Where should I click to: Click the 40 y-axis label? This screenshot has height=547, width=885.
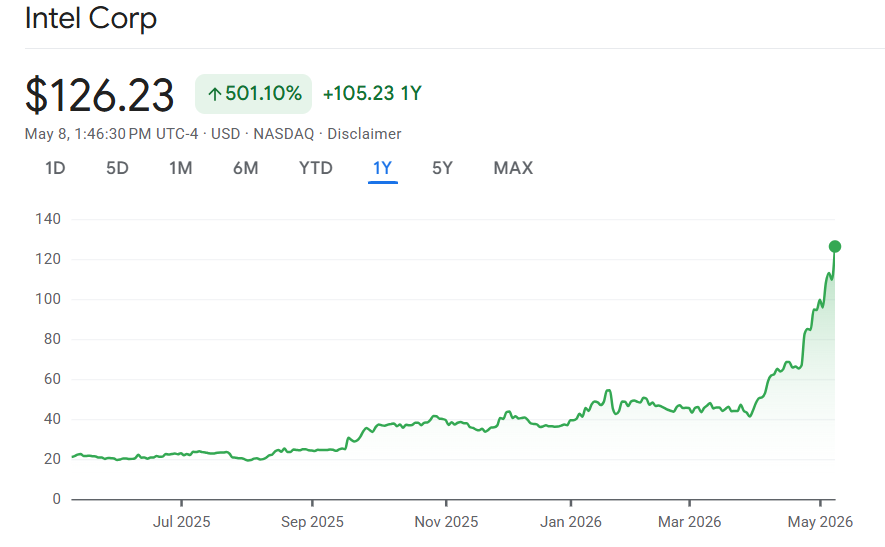(x=52, y=419)
